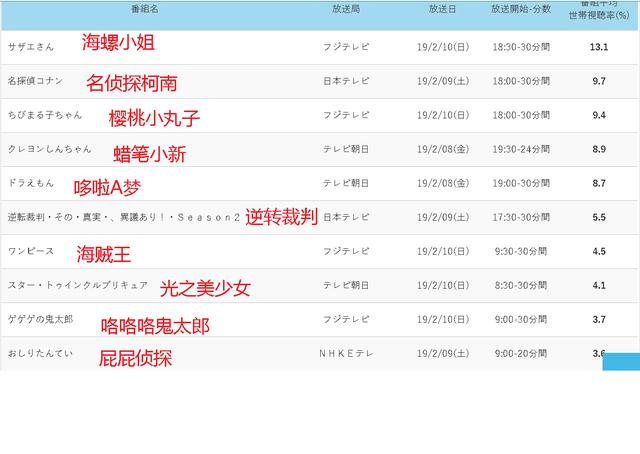The width and height of the screenshot is (640, 454).
Task: Select the おしりたんてい program name
Action: (40, 353)
